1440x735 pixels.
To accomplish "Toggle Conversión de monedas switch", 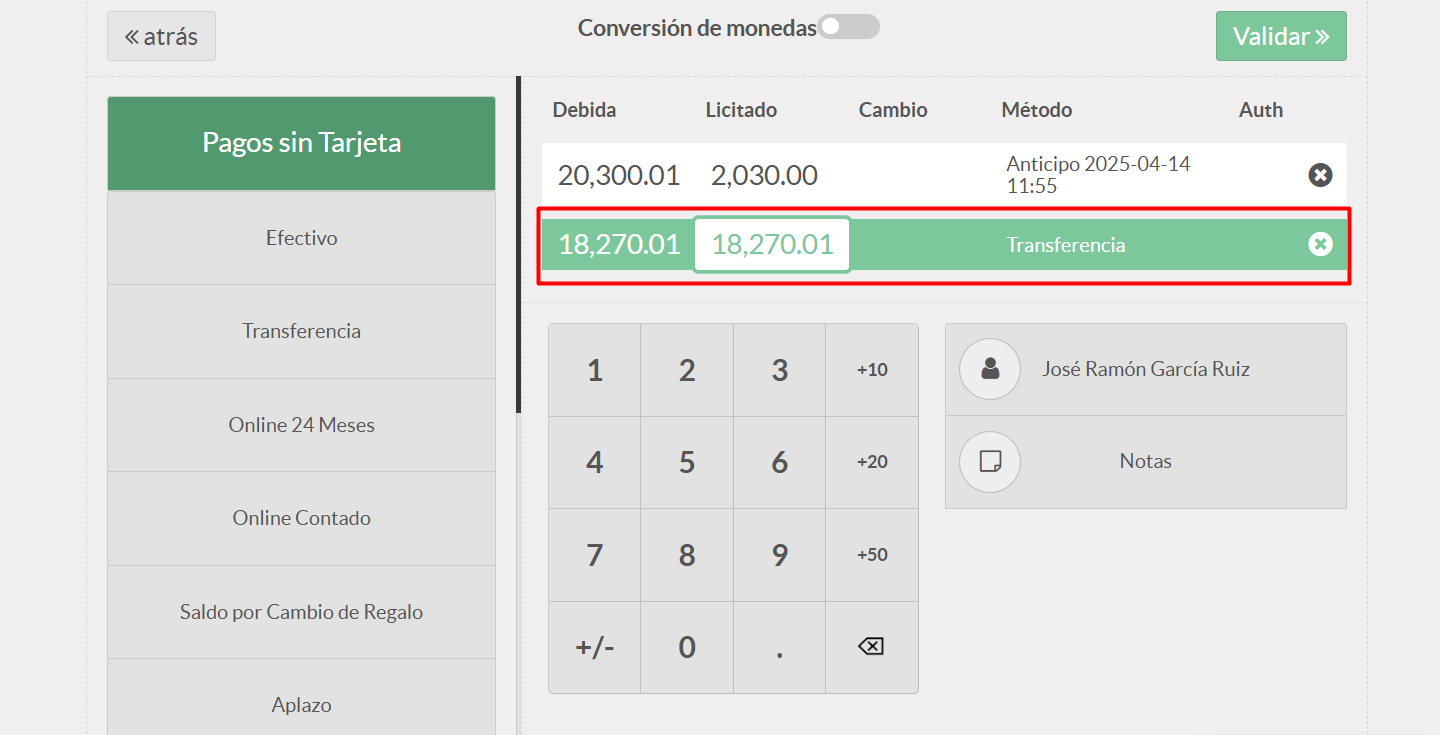I will [x=849, y=27].
